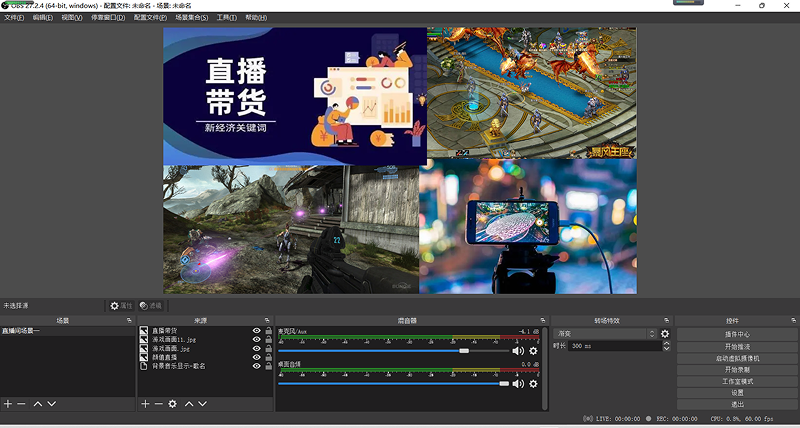Pop out the 来源 dock panel
Screen dimensions: 800x428
tap(267, 320)
